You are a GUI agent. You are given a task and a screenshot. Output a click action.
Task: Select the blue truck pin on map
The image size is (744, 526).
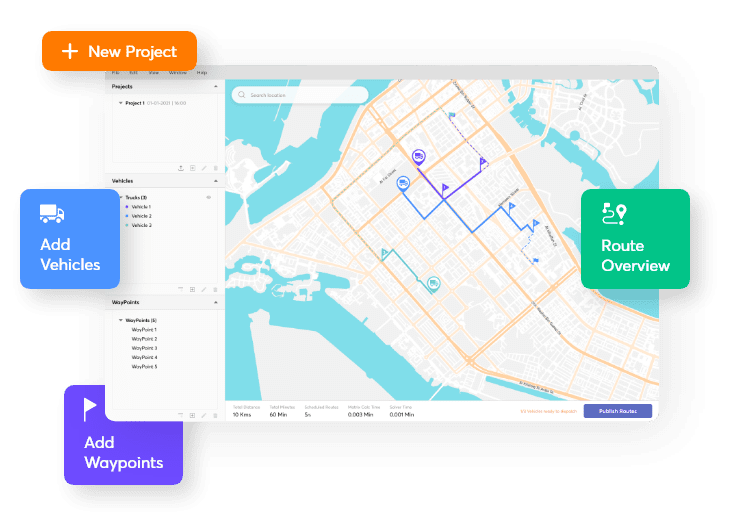[403, 183]
